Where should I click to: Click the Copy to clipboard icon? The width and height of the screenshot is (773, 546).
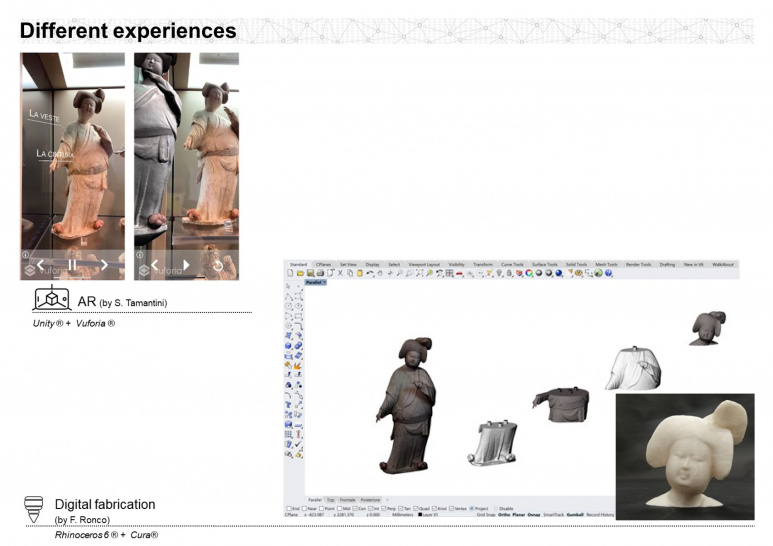[x=350, y=273]
